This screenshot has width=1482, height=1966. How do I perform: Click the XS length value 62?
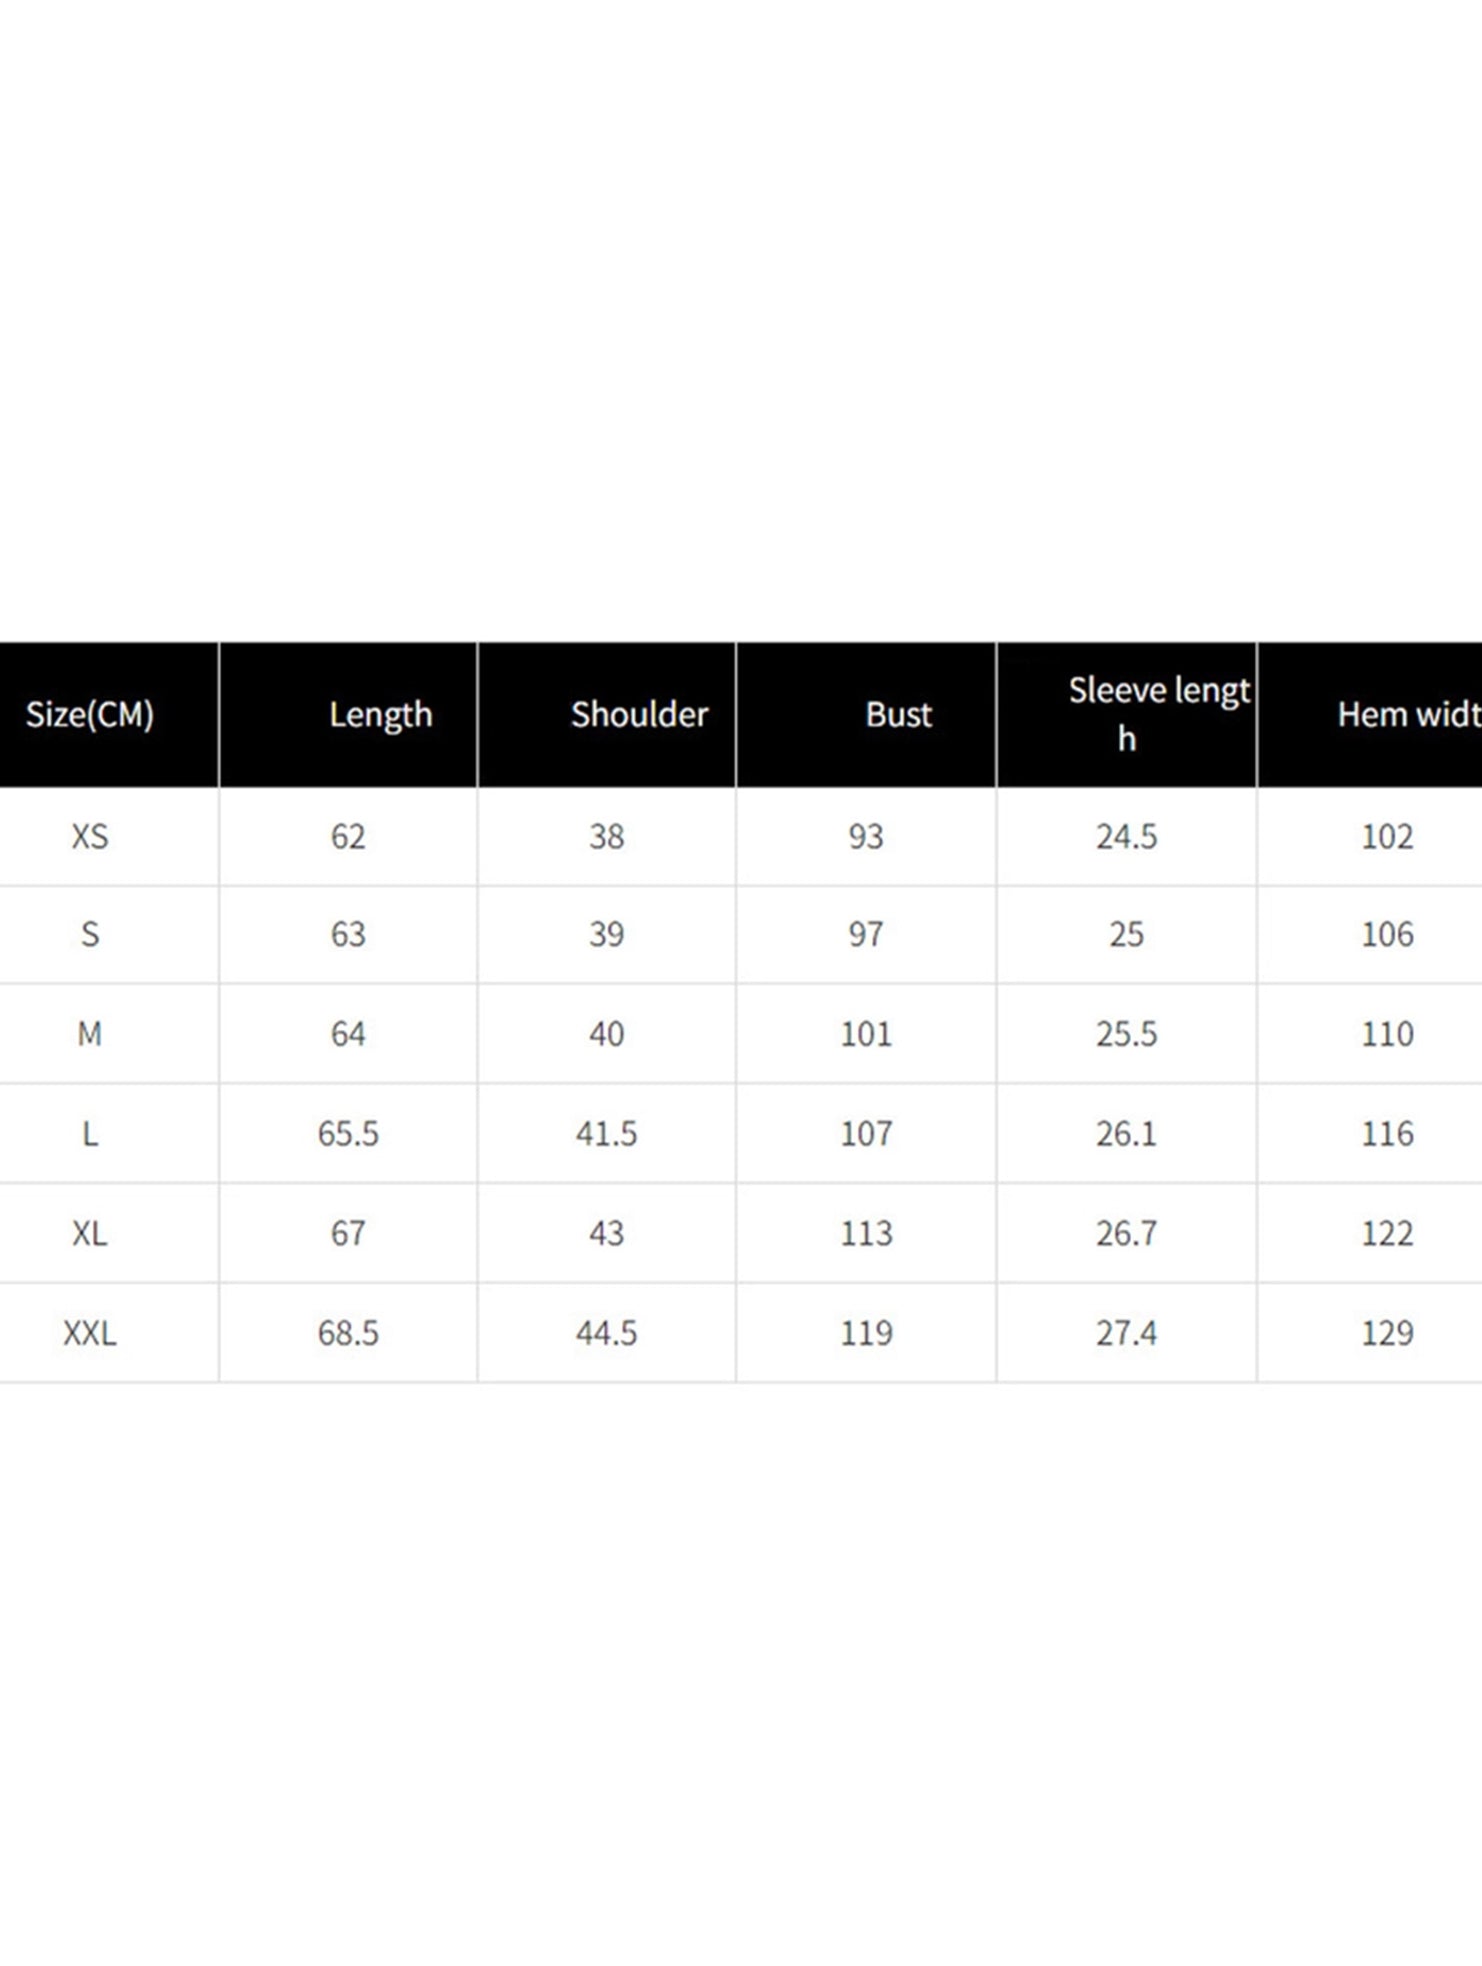click(x=348, y=836)
